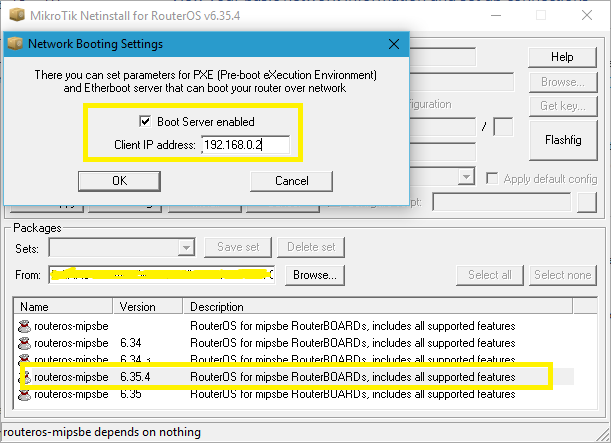
Task: Close the MikroTik Netinstall window
Action: pos(587,16)
